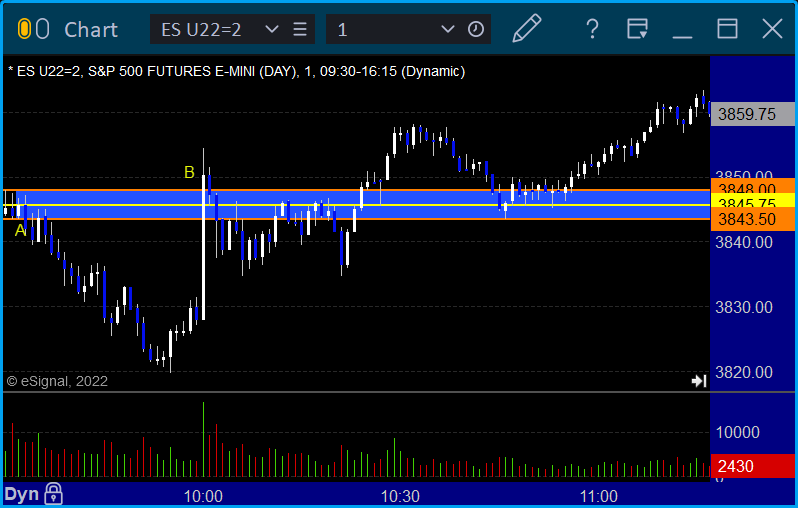Click the 3840.00 price axis label
The height and width of the screenshot is (508, 798).
[744, 242]
